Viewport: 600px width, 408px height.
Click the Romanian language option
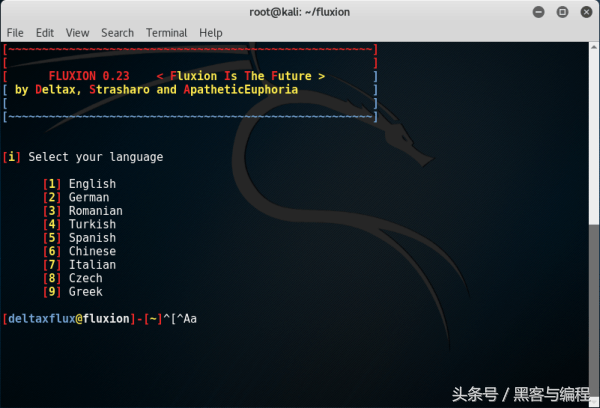(x=83, y=211)
